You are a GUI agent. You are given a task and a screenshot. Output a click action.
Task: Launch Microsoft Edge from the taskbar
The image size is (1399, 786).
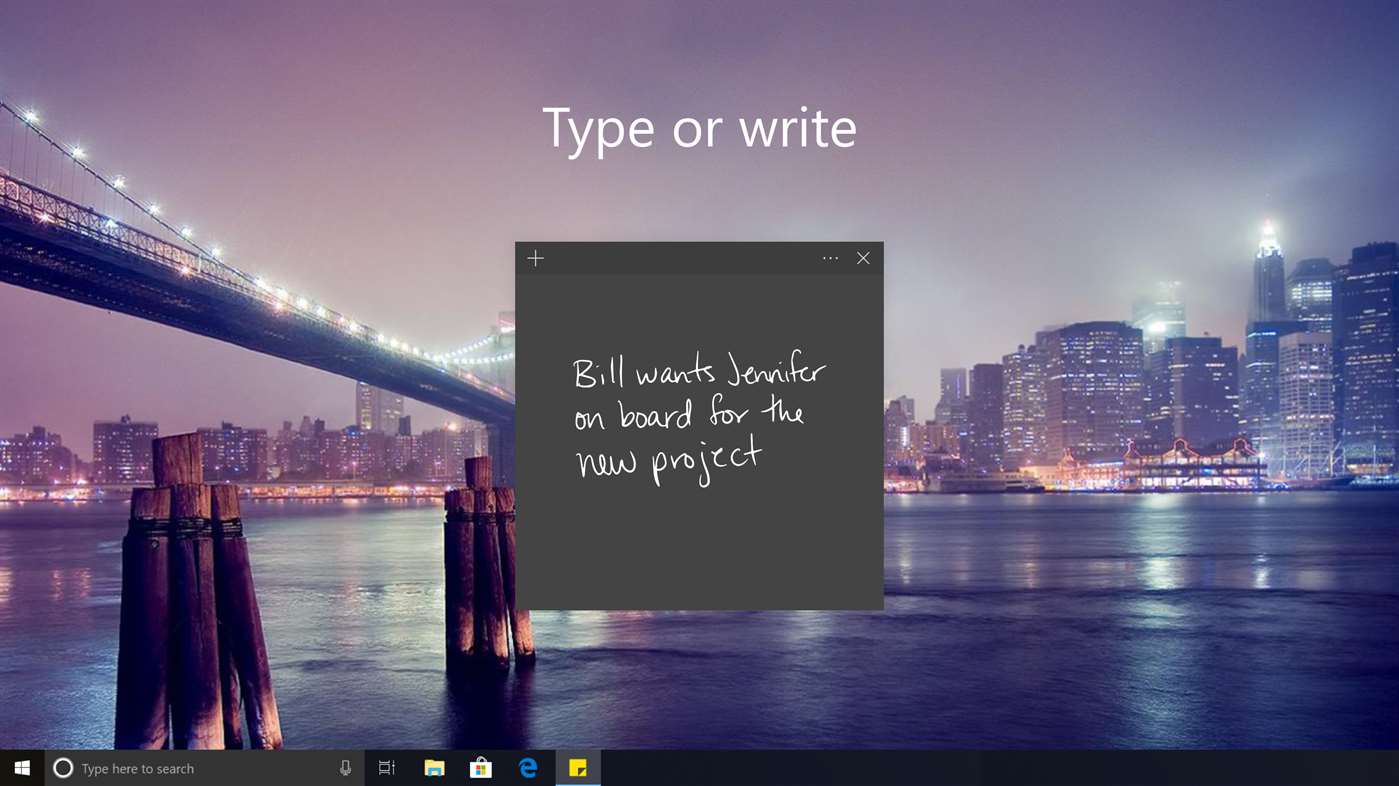(x=528, y=768)
